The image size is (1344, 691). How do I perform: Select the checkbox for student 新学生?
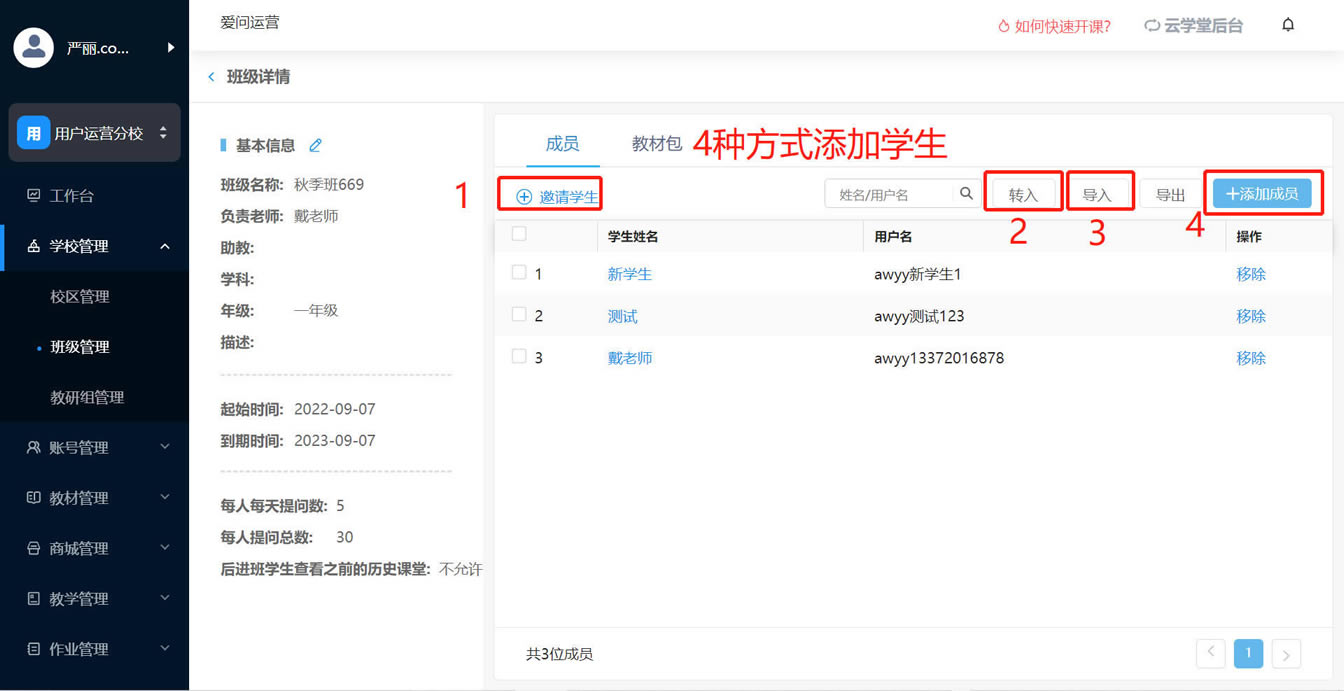tap(519, 273)
